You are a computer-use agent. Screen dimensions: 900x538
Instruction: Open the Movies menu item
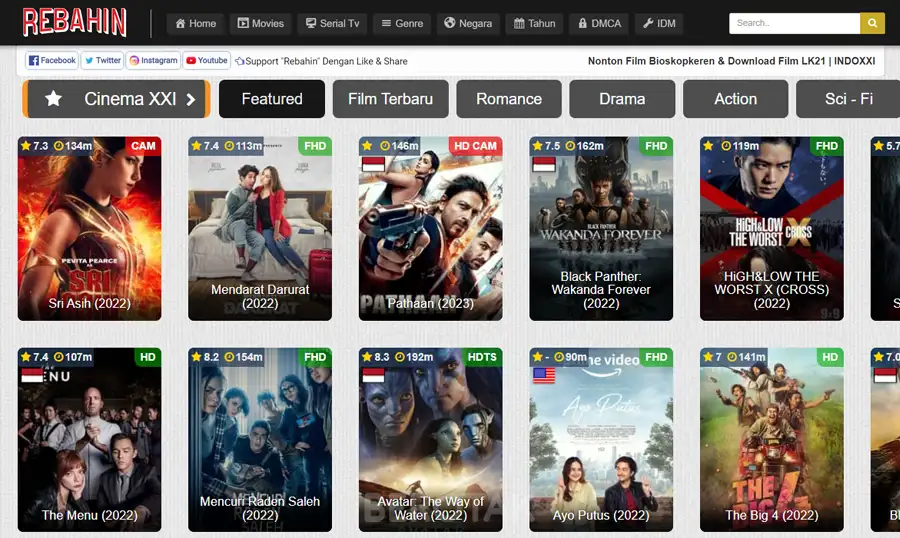pyautogui.click(x=261, y=24)
